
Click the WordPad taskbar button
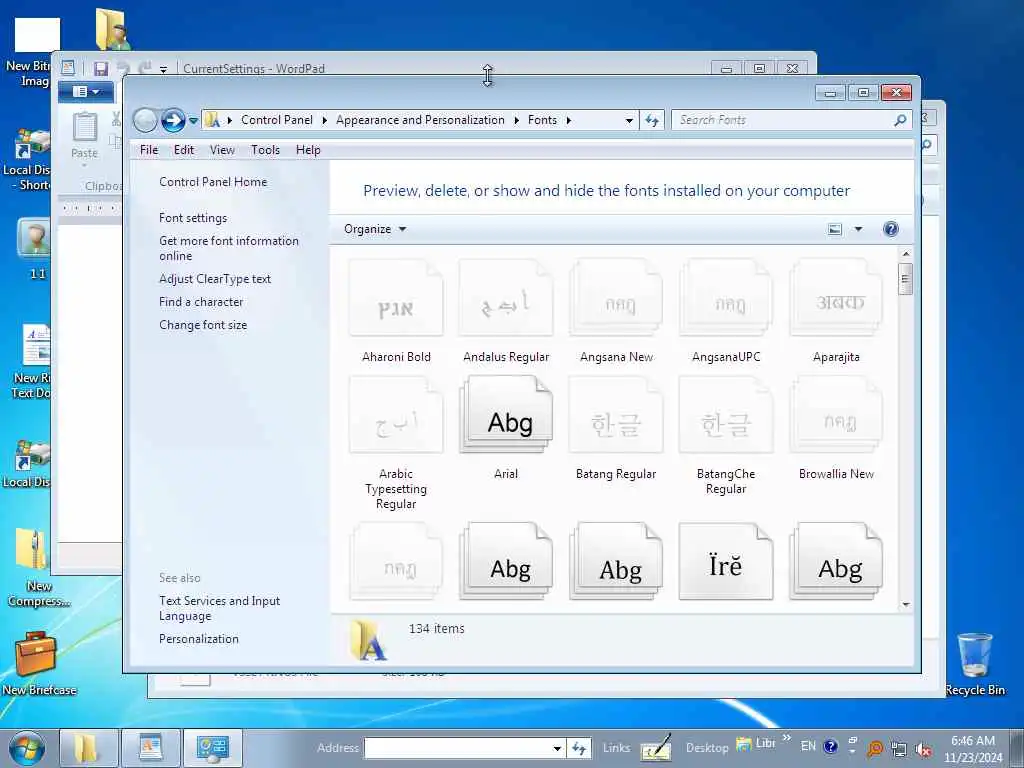click(151, 748)
